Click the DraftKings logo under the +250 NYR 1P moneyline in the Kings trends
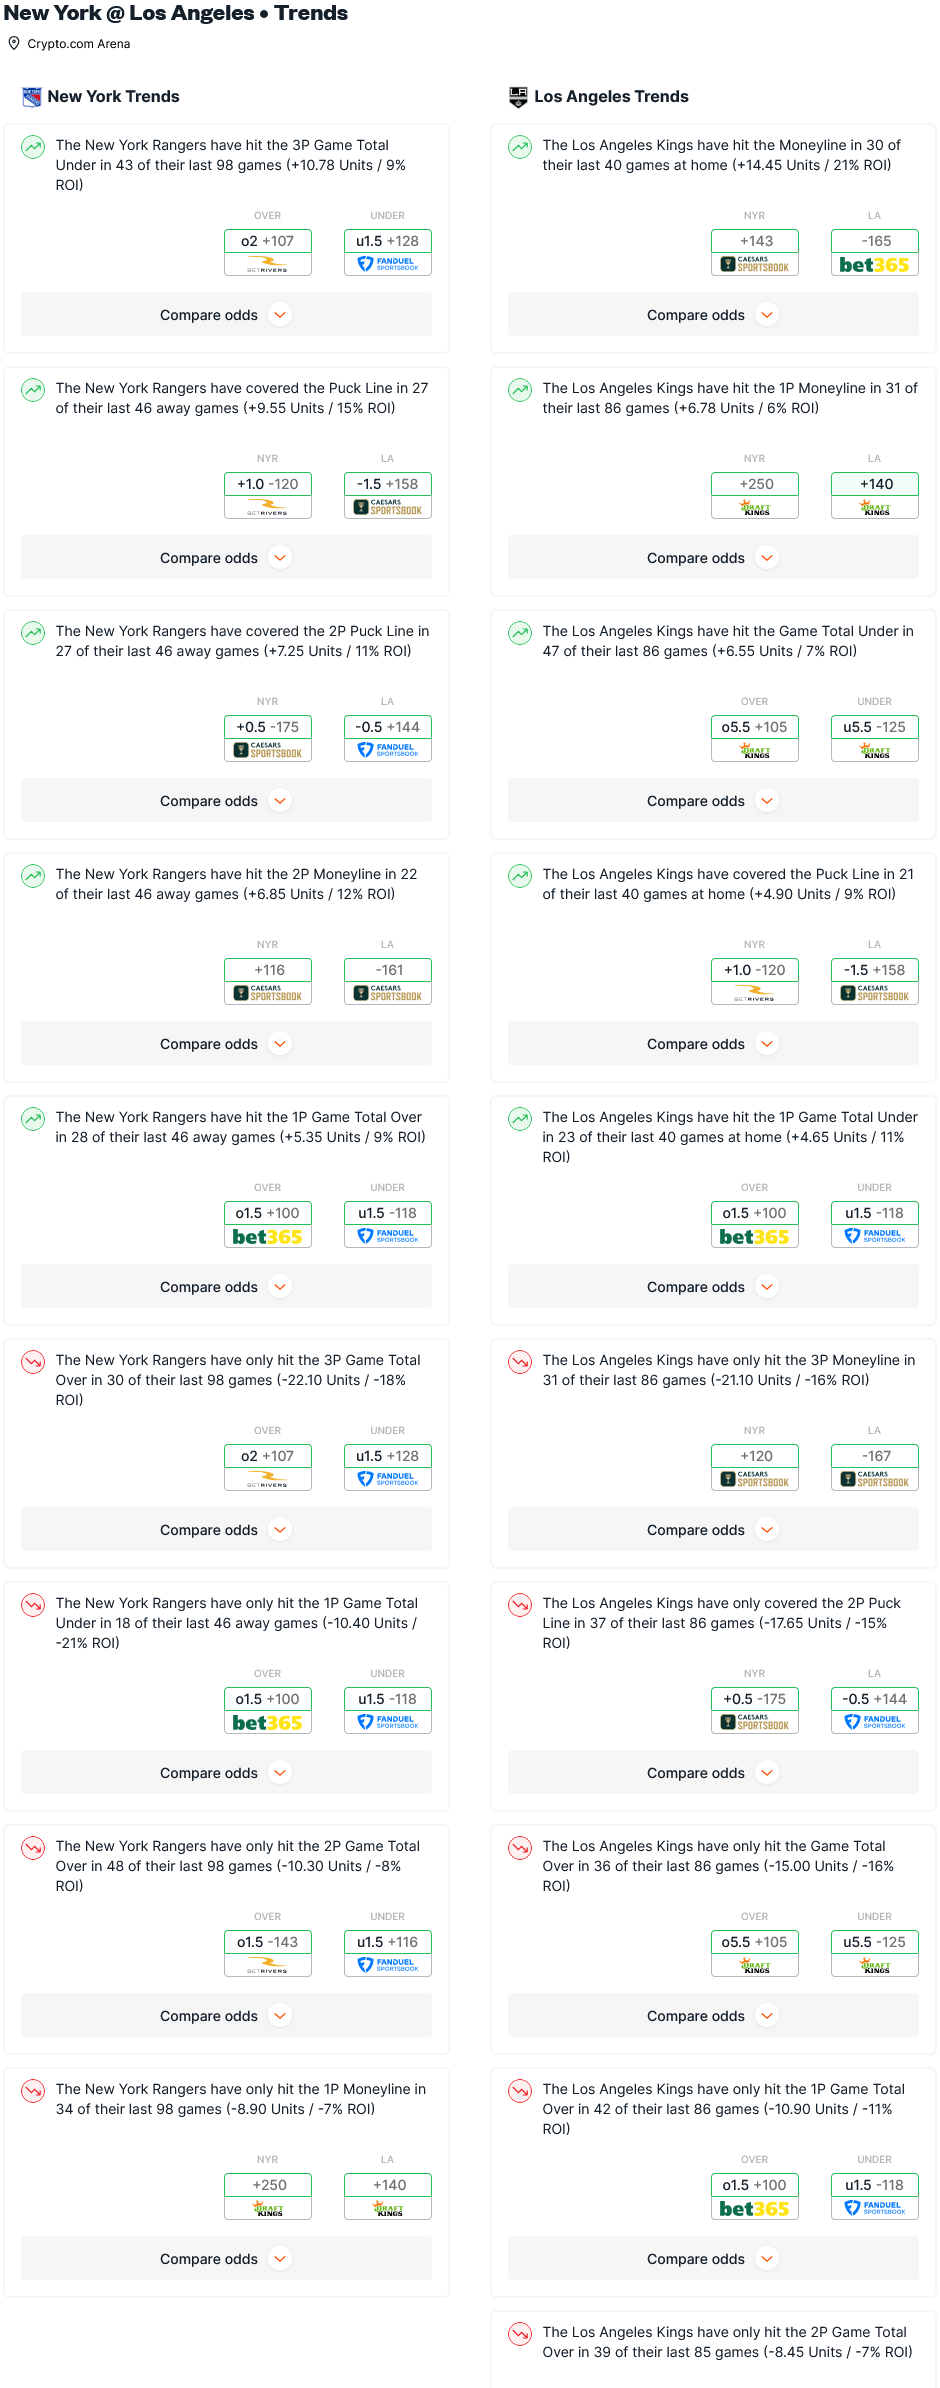Image resolution: width=940 pixels, height=2388 pixels. tap(755, 508)
